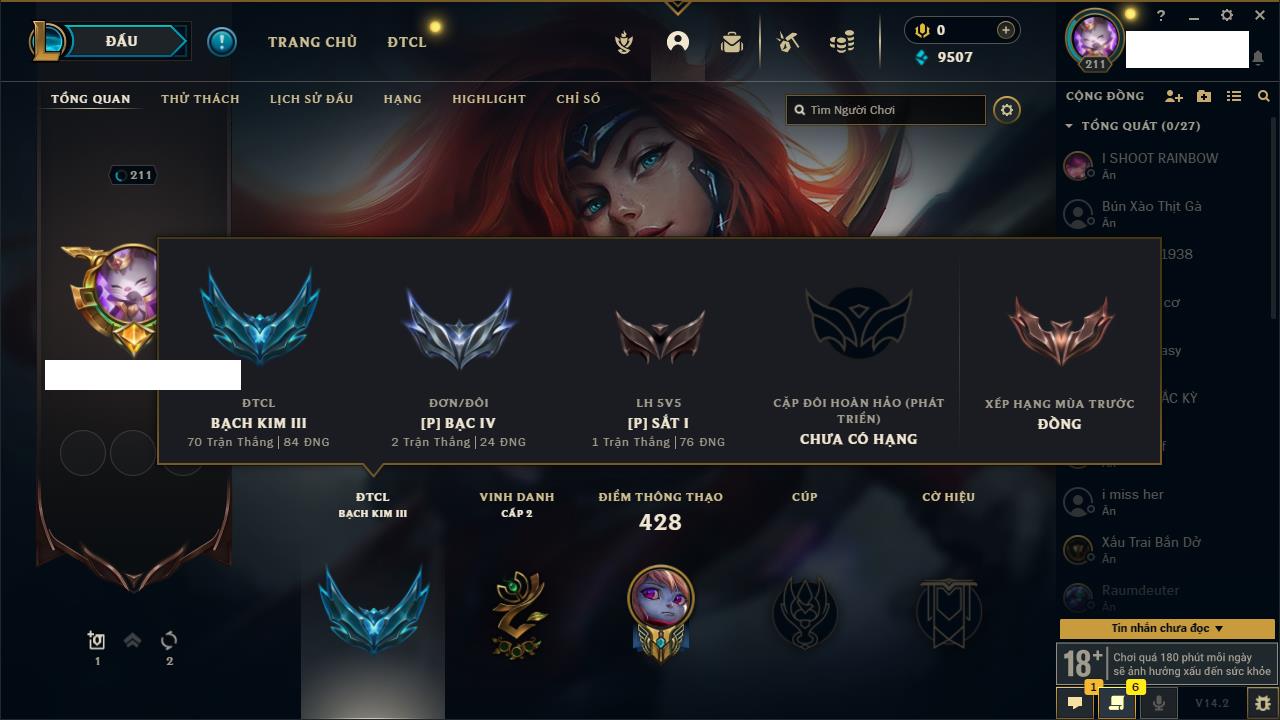The width and height of the screenshot is (1280, 720).
Task: Open the TRANG CHỦ home link
Action: 312,42
